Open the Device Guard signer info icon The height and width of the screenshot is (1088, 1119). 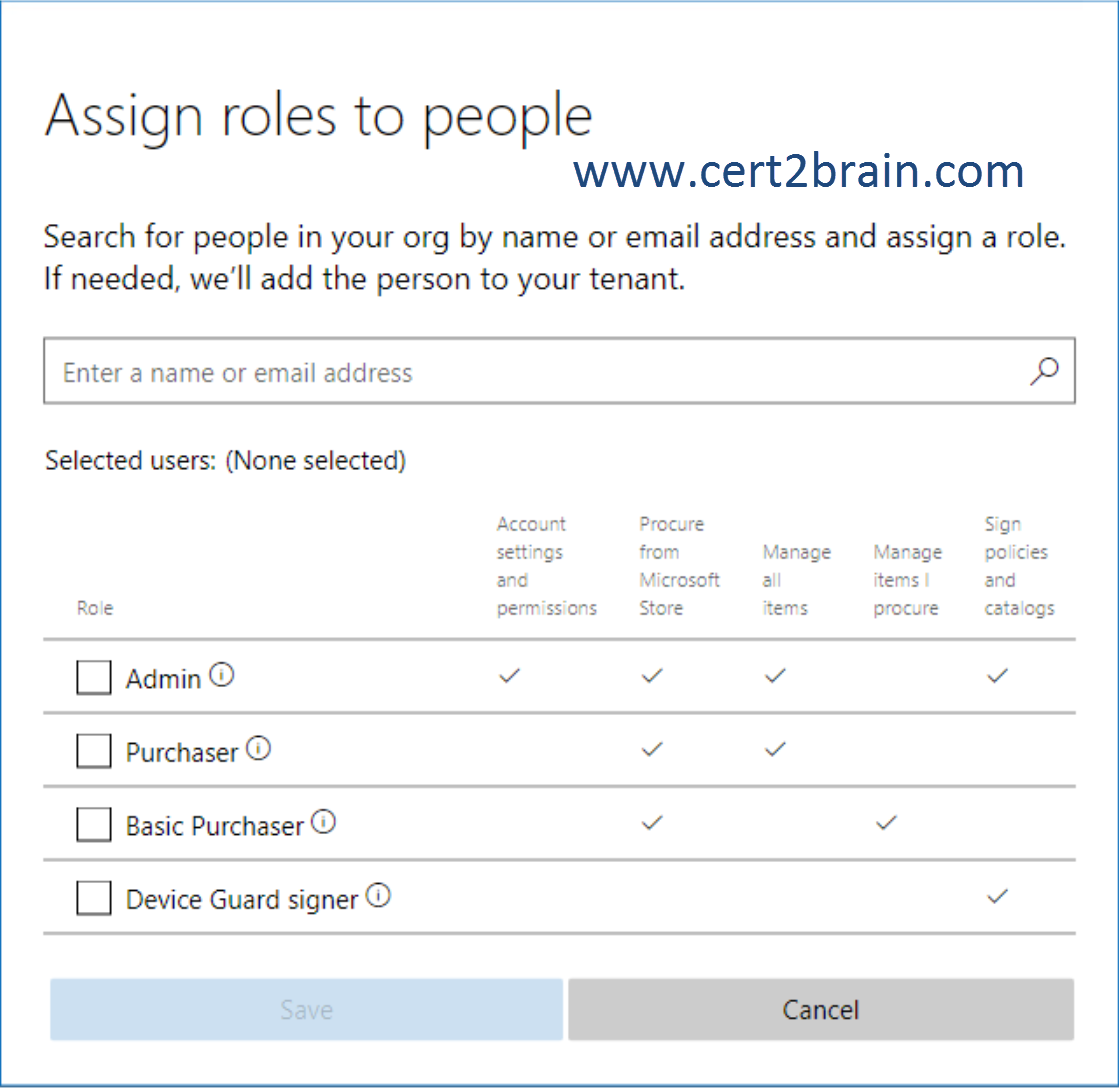pyautogui.click(x=378, y=895)
